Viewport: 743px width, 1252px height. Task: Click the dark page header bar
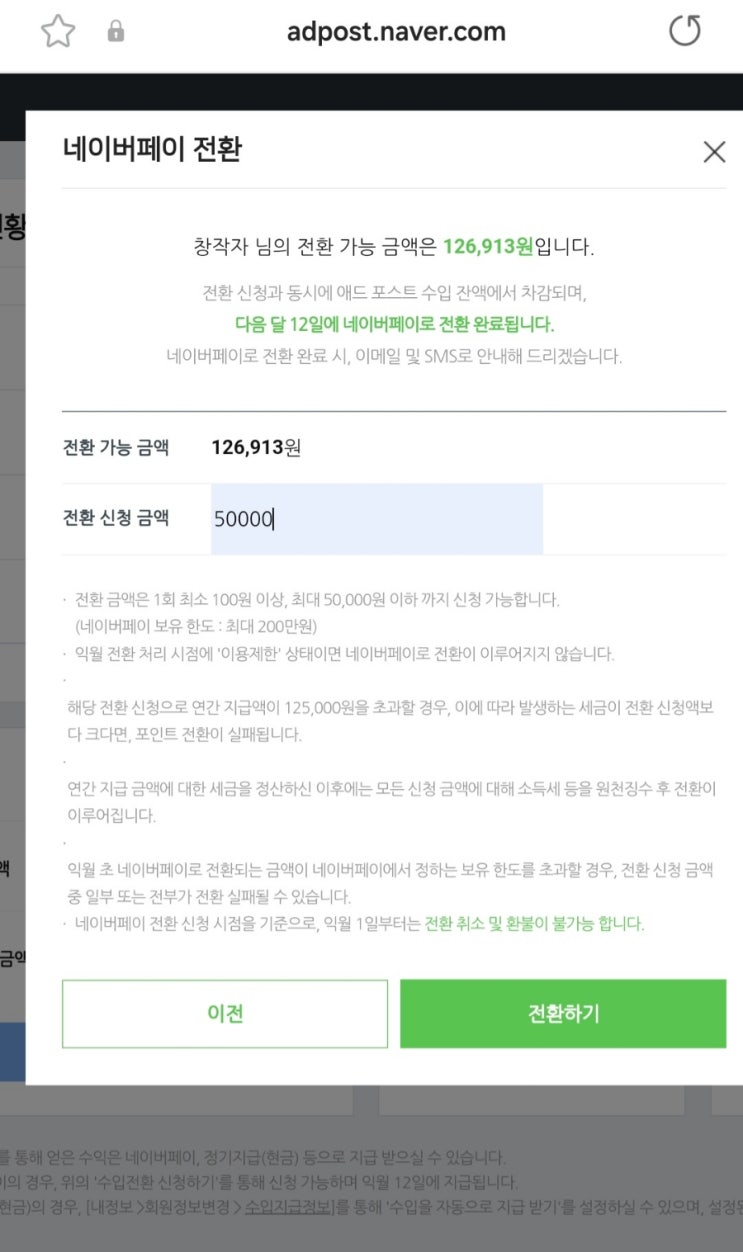[x=371, y=91]
